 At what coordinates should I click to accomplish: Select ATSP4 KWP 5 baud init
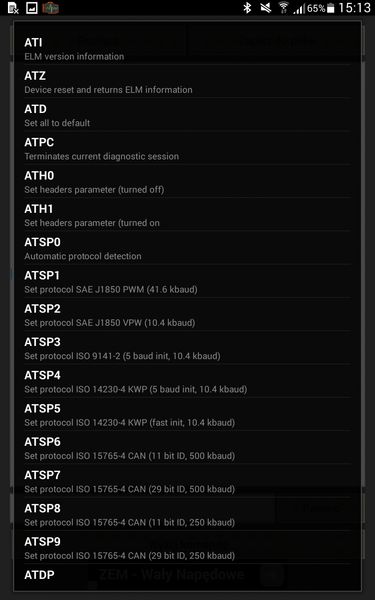tap(188, 381)
